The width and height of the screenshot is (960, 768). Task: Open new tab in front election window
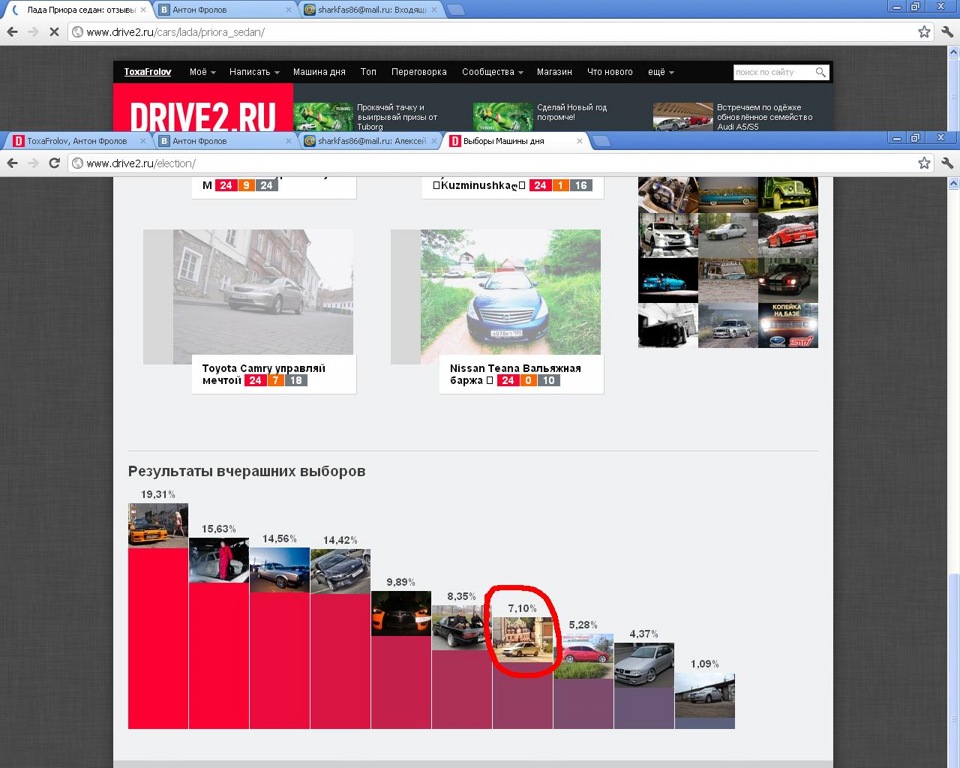coord(601,141)
